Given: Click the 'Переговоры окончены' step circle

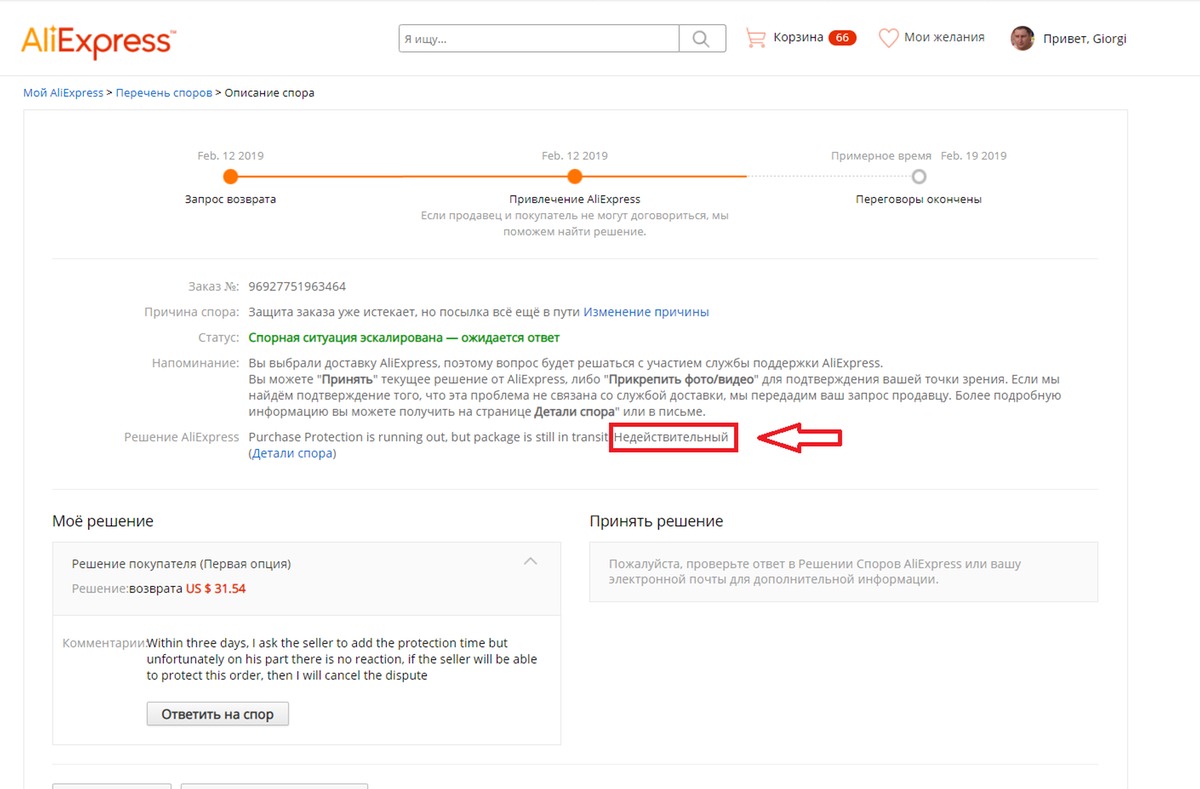Looking at the screenshot, I should (x=919, y=177).
